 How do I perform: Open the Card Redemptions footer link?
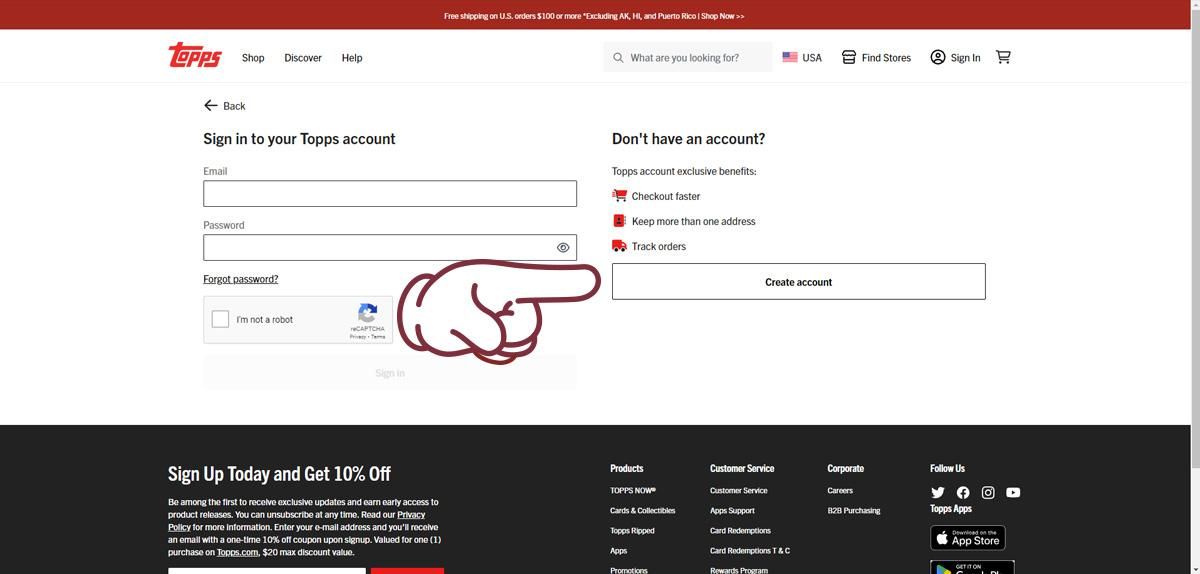(740, 531)
